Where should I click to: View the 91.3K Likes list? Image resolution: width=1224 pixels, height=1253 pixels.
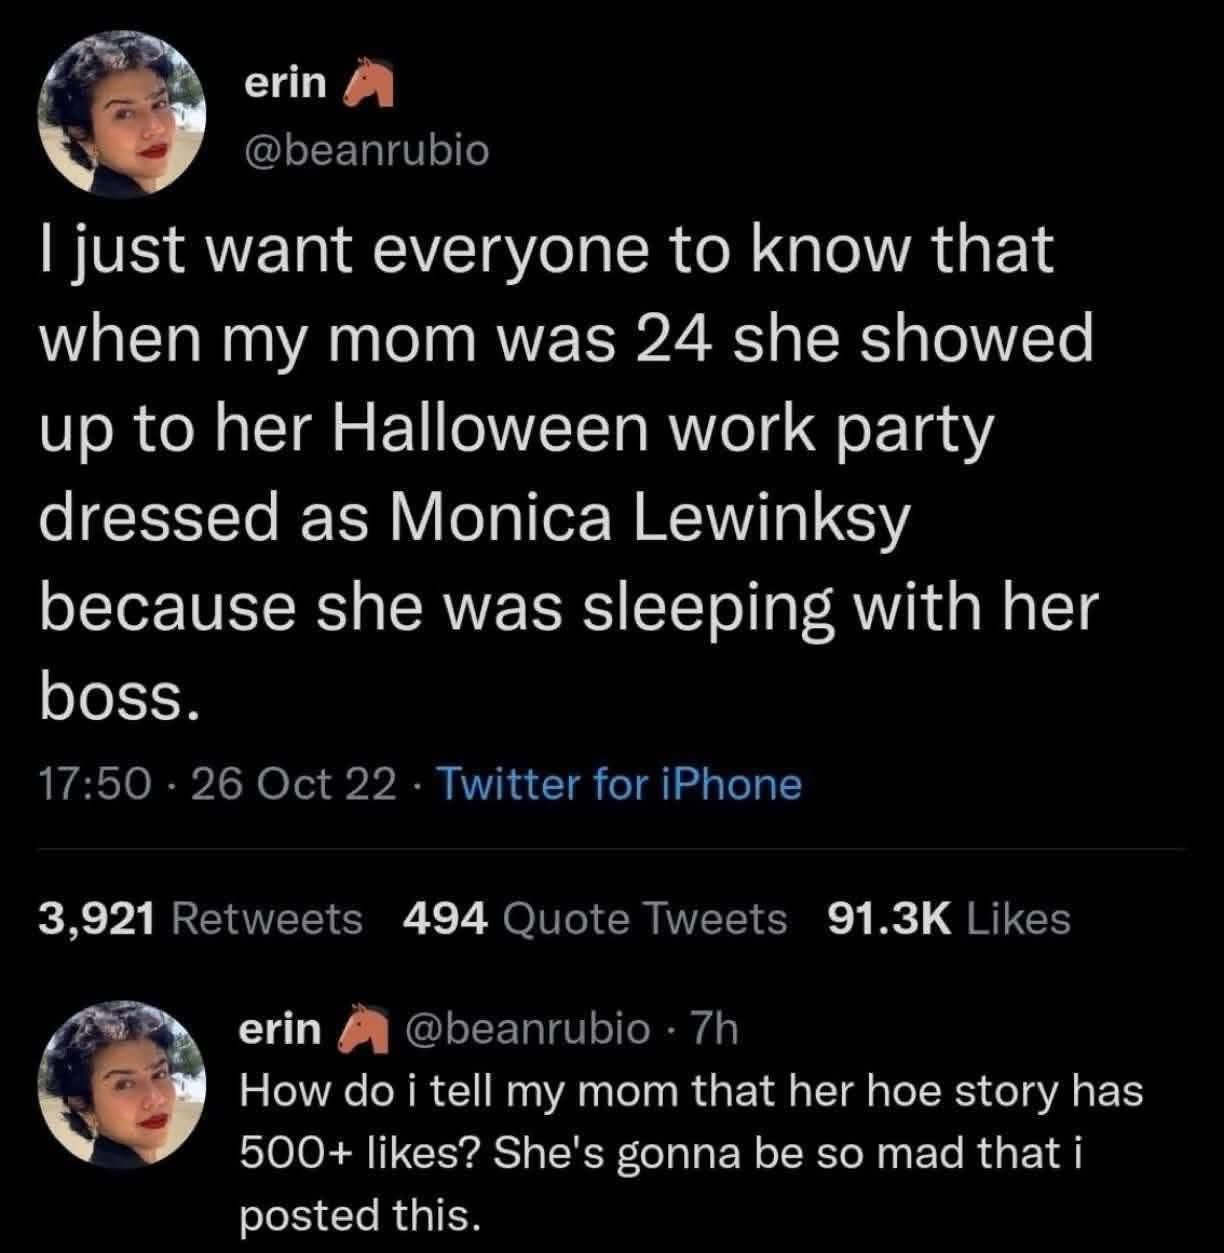[949, 917]
